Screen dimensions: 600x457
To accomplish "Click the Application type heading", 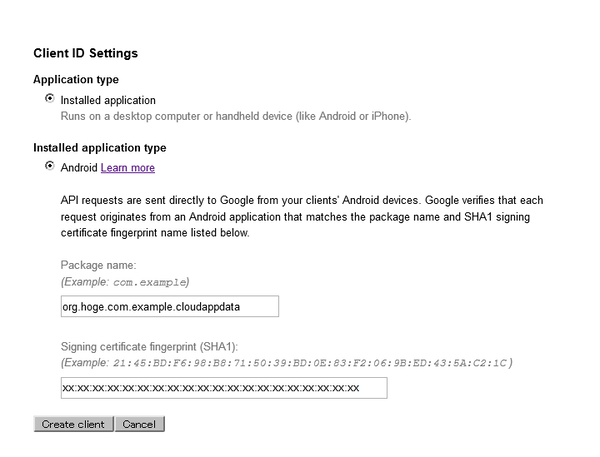I will [76, 79].
